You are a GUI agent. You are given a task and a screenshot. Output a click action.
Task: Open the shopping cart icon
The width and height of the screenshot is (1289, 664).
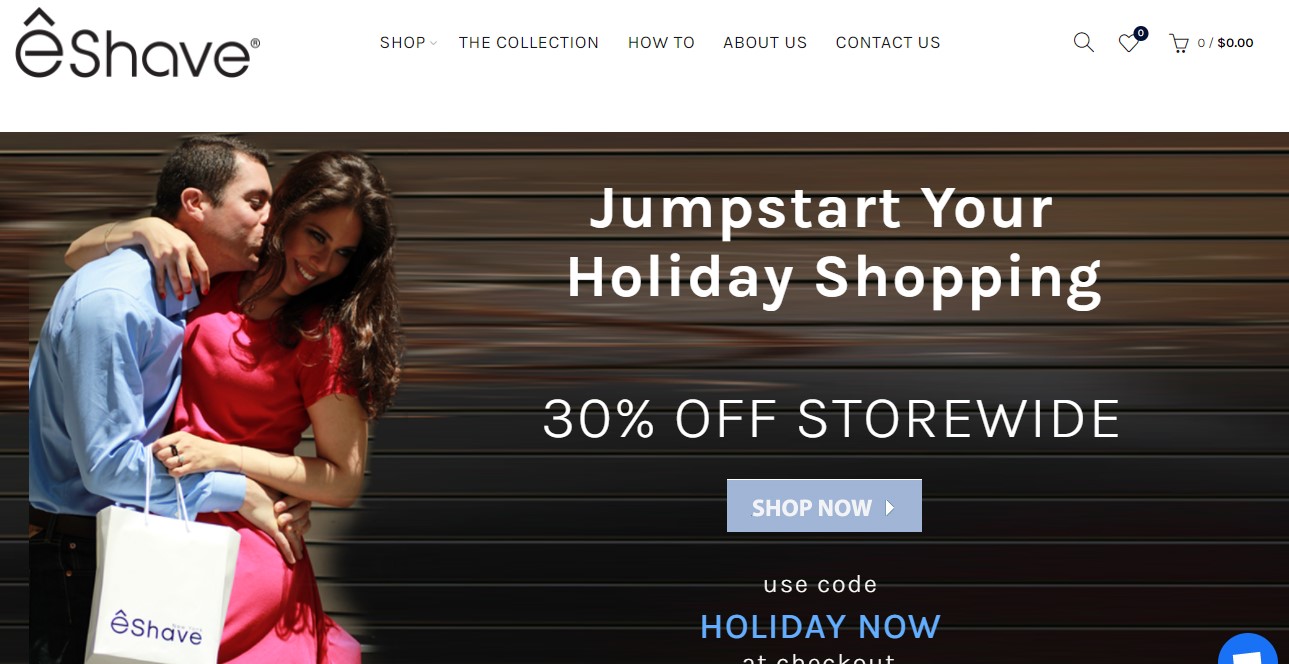pyautogui.click(x=1179, y=44)
